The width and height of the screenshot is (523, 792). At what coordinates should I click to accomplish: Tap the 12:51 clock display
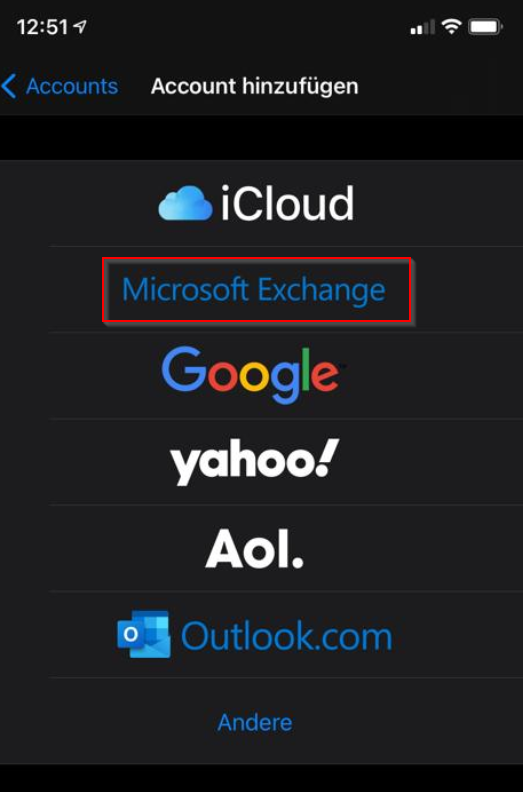[42, 27]
